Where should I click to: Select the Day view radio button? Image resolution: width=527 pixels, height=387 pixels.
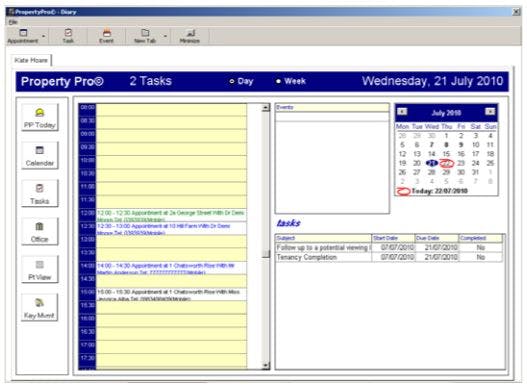232,81
